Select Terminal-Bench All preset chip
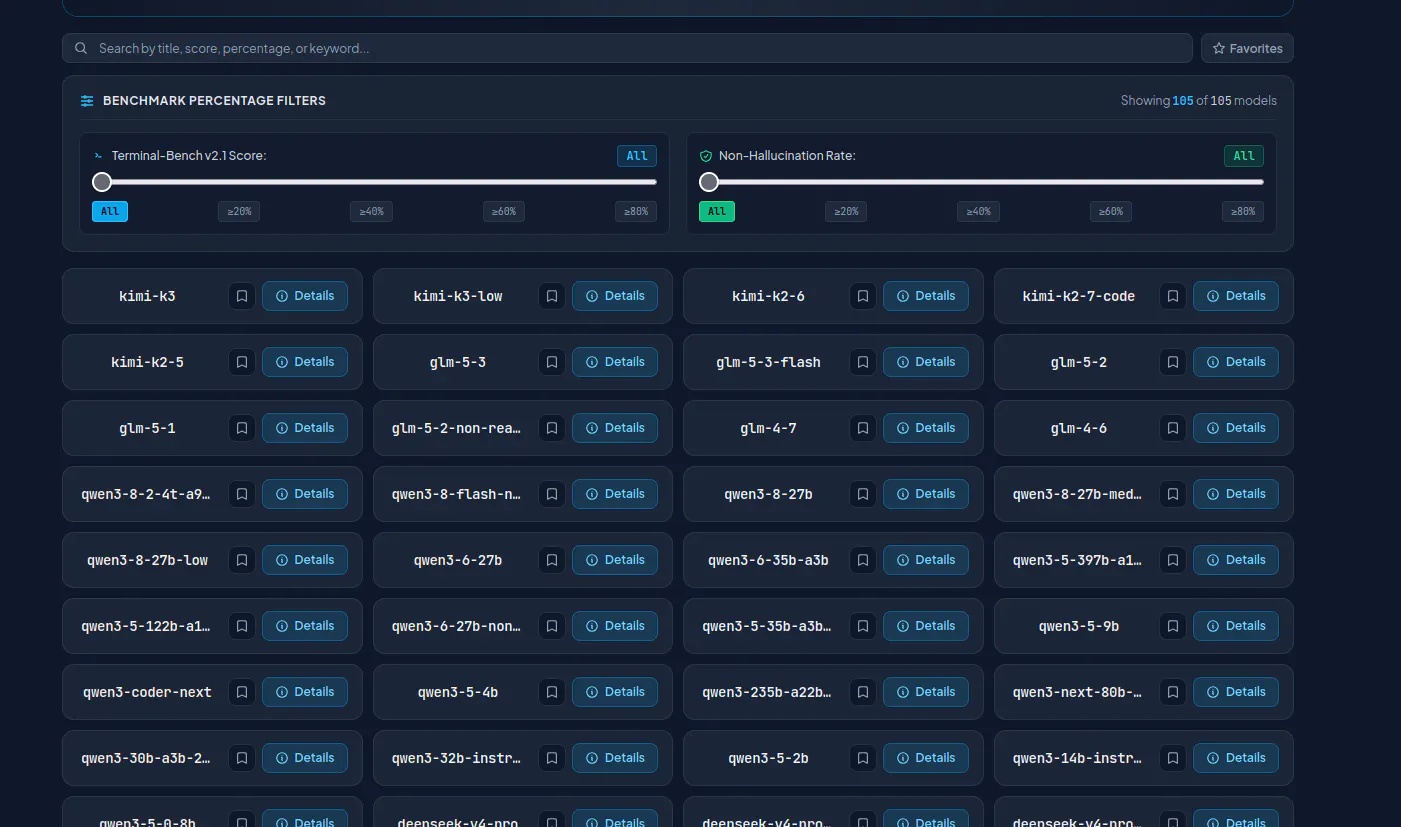The height and width of the screenshot is (827, 1401). [x=110, y=212]
